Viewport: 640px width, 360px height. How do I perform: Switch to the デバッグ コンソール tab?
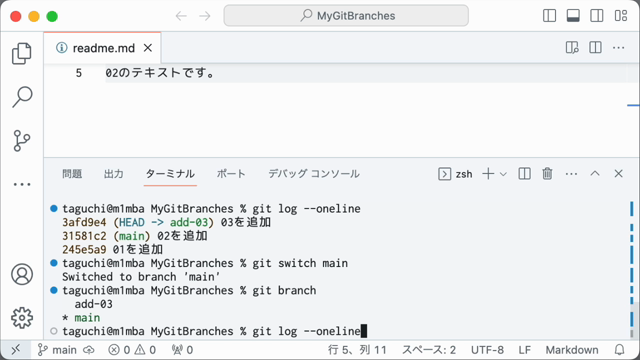[x=314, y=174]
